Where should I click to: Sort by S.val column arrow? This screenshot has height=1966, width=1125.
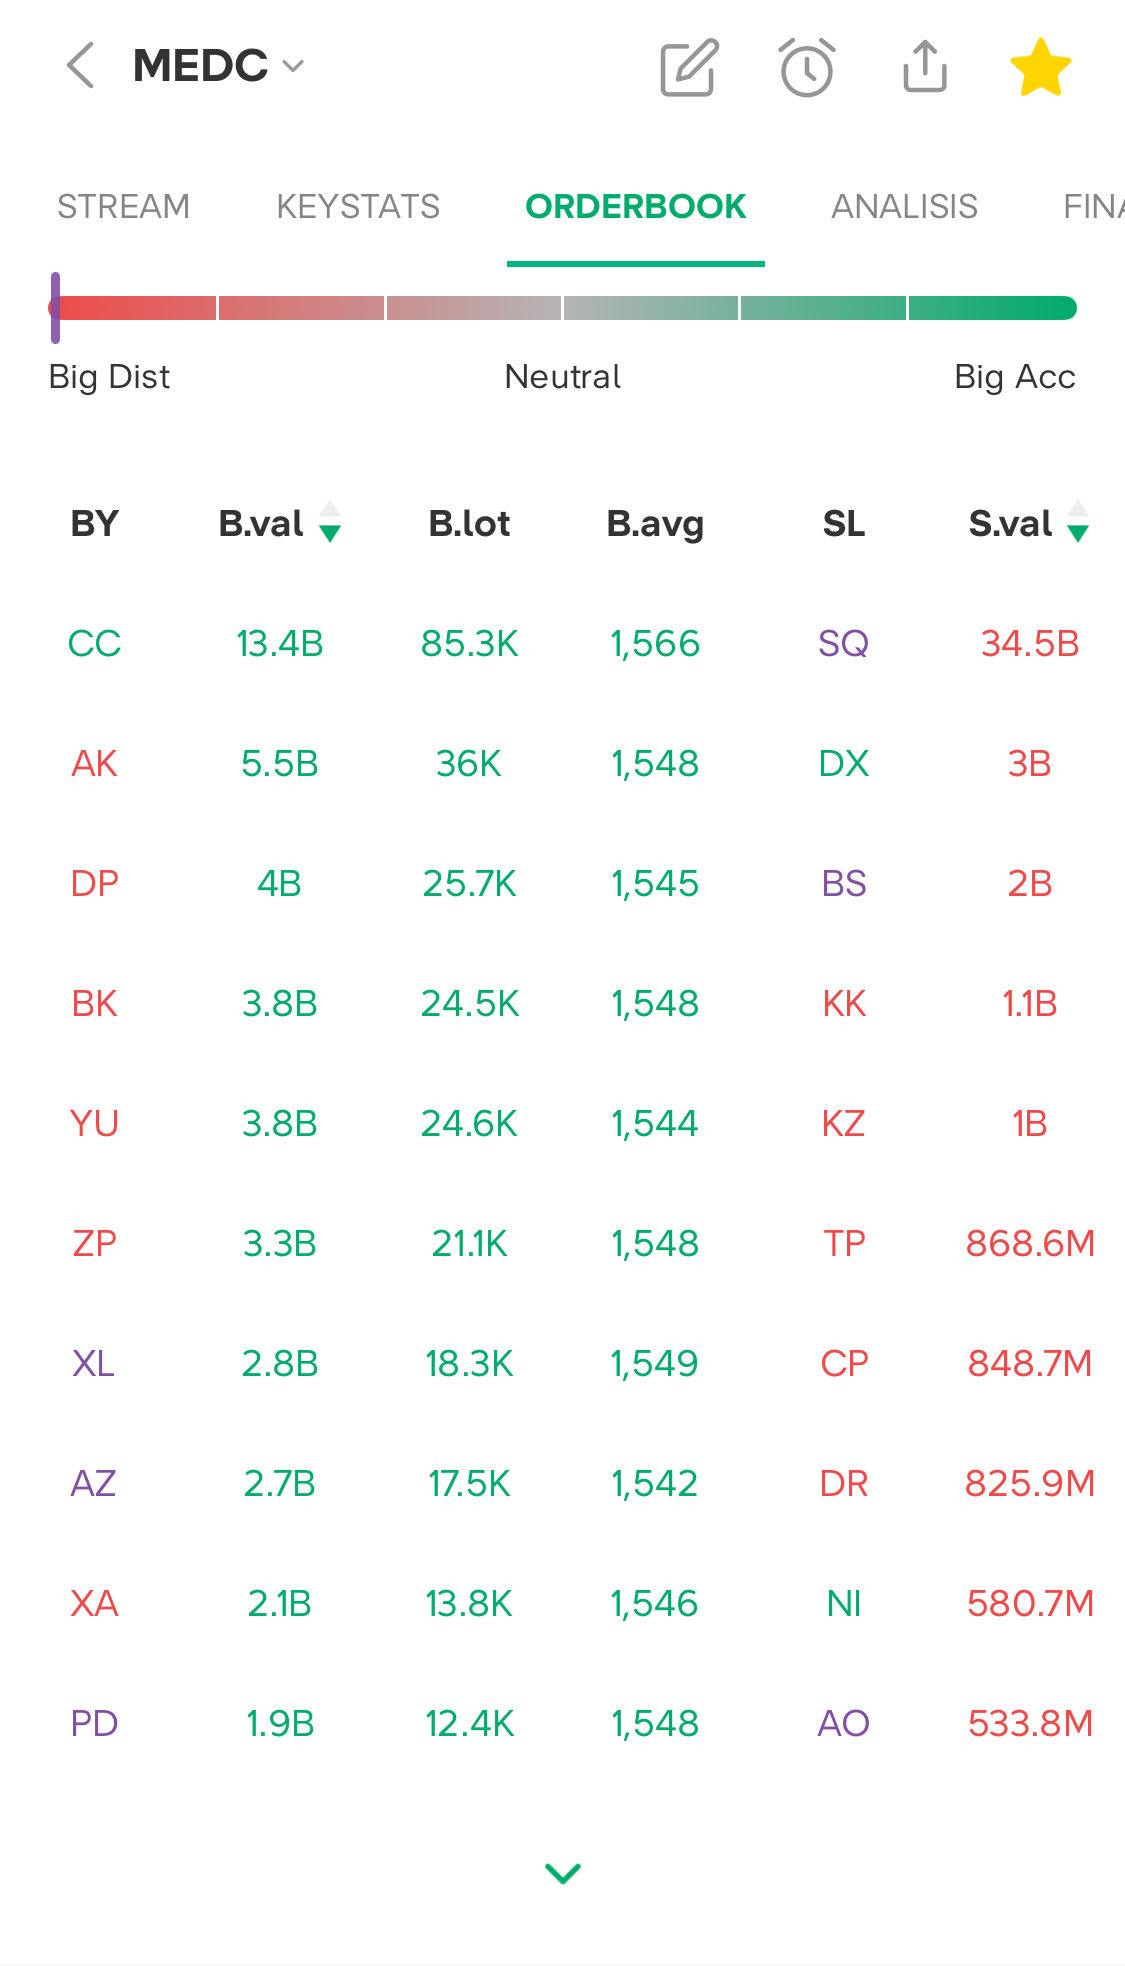coord(1077,522)
